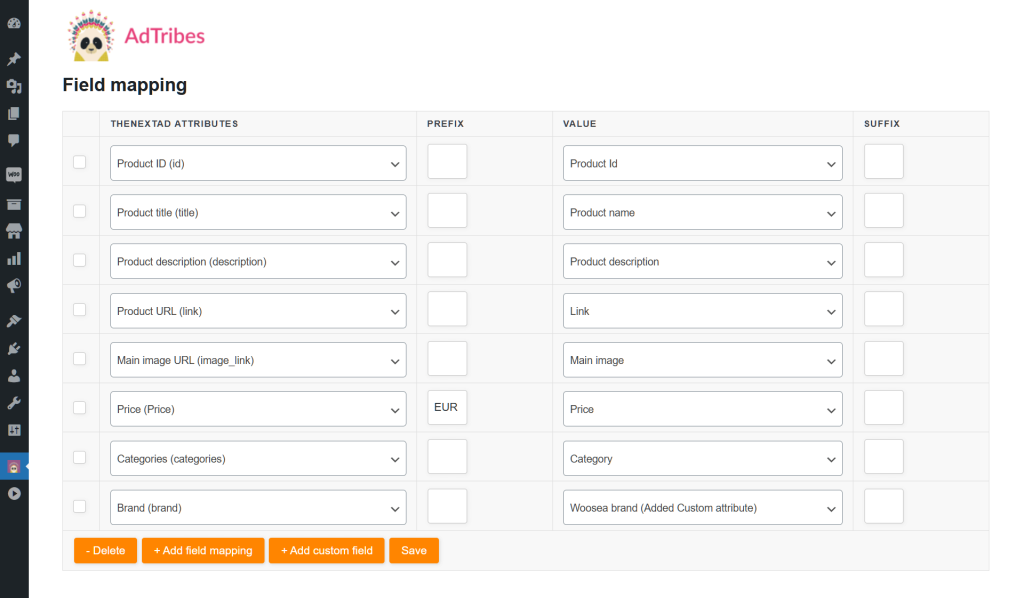Open the Analytics bar-chart icon

[14, 259]
